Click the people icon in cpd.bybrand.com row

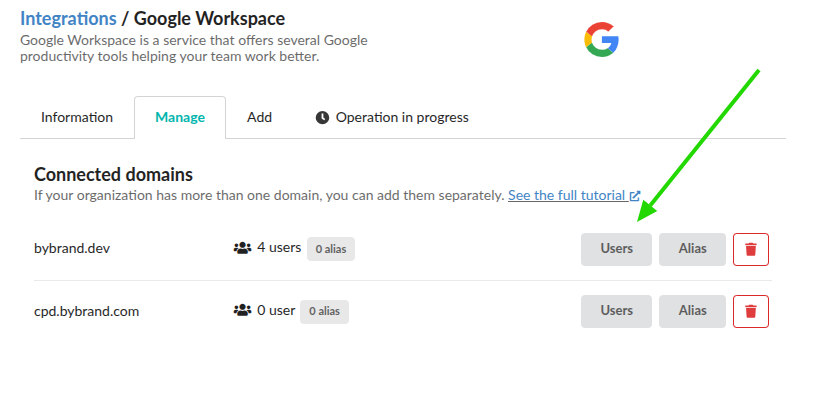tap(242, 311)
